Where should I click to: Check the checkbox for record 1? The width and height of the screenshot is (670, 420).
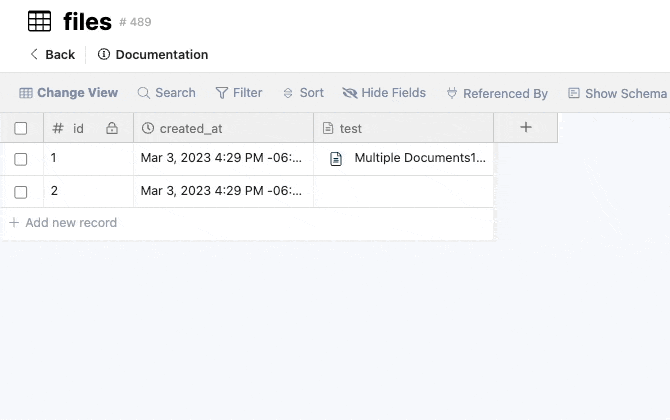(21, 159)
